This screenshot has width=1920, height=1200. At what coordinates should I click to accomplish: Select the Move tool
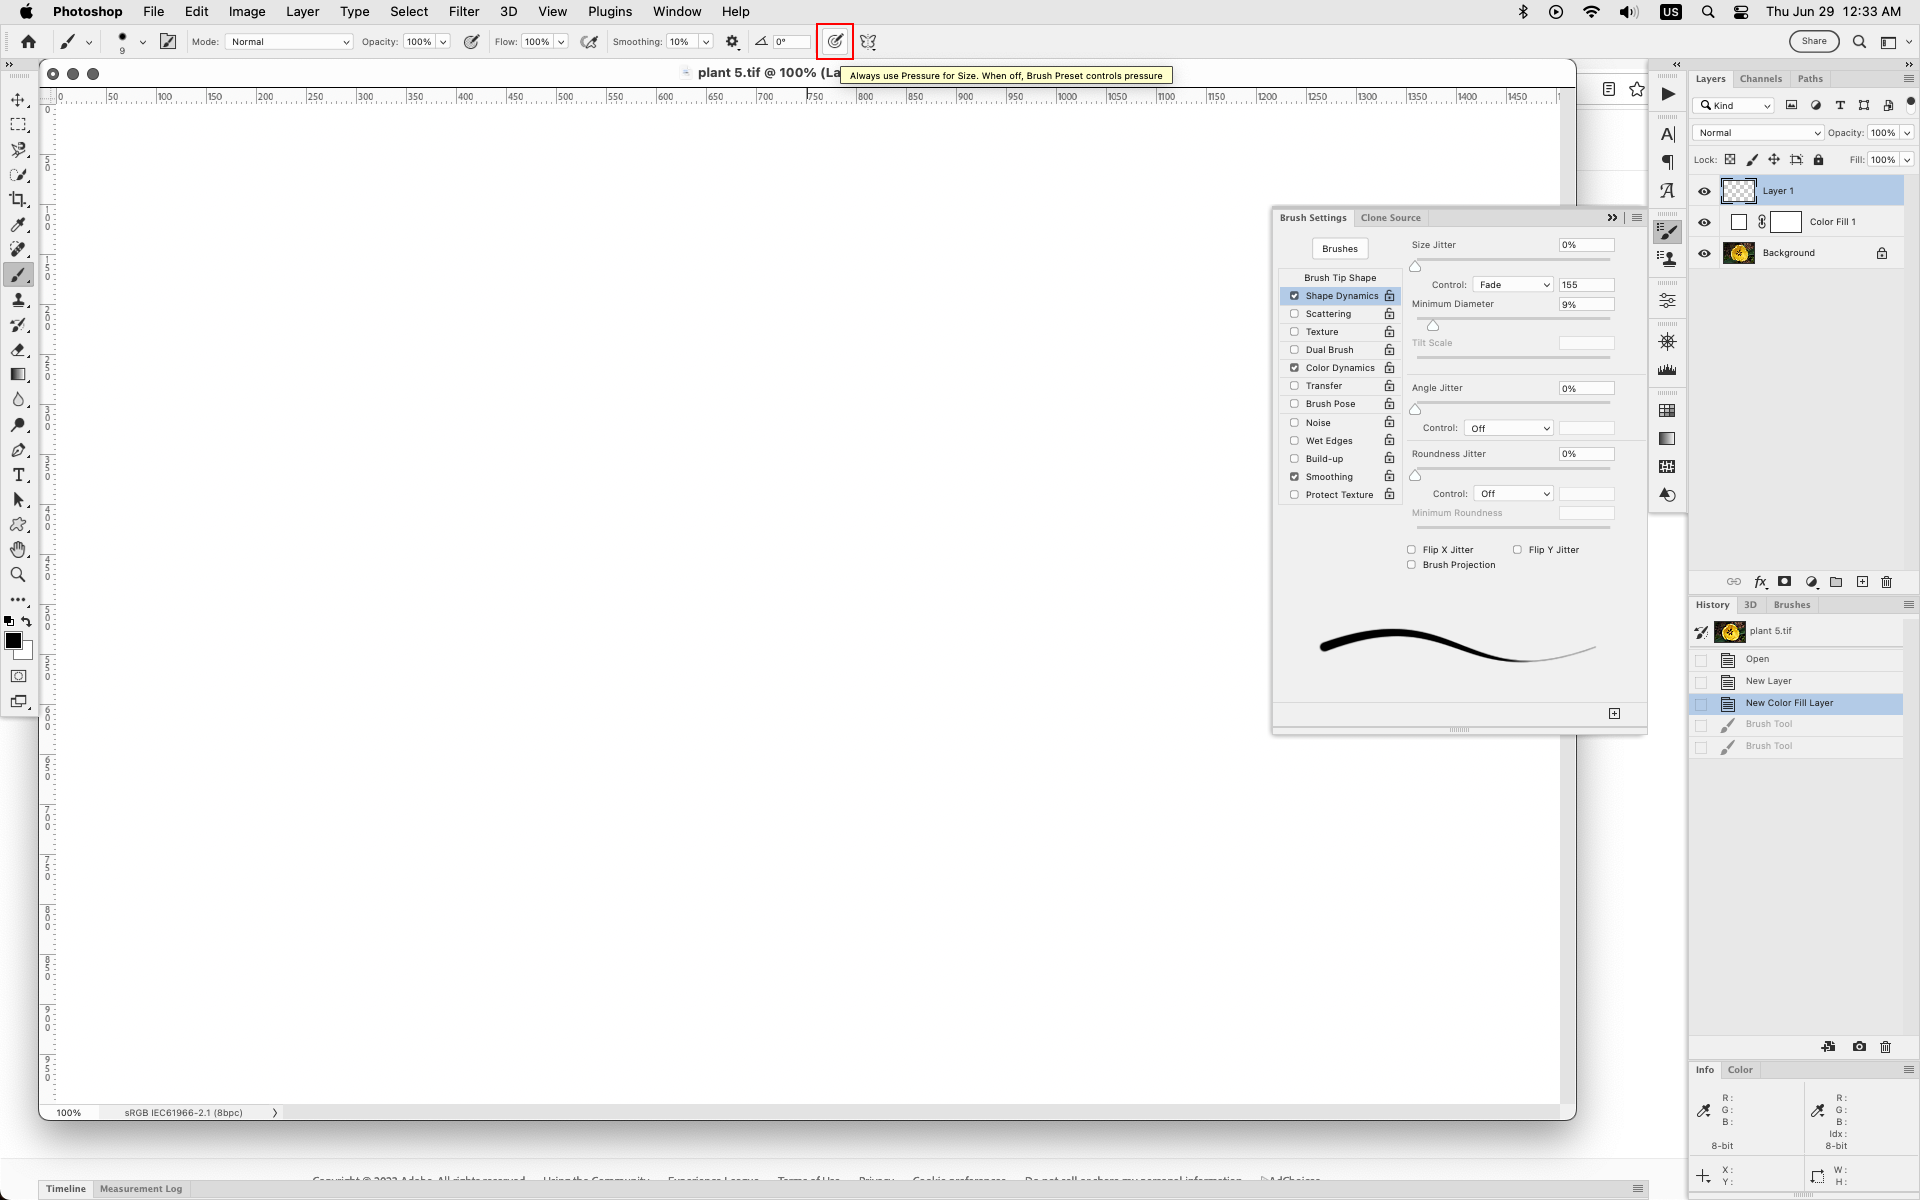(x=18, y=99)
